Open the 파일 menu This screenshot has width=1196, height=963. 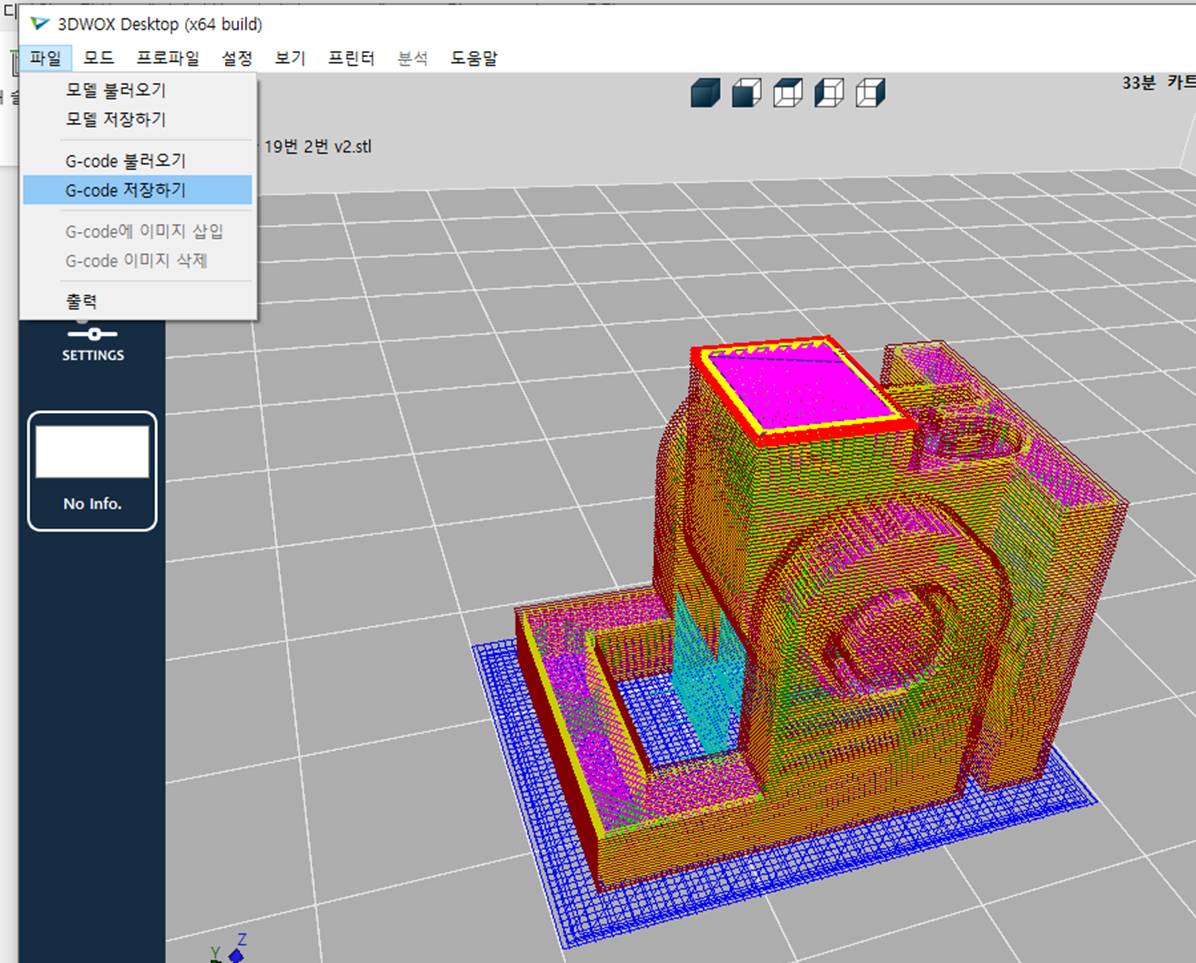pyautogui.click(x=46, y=58)
